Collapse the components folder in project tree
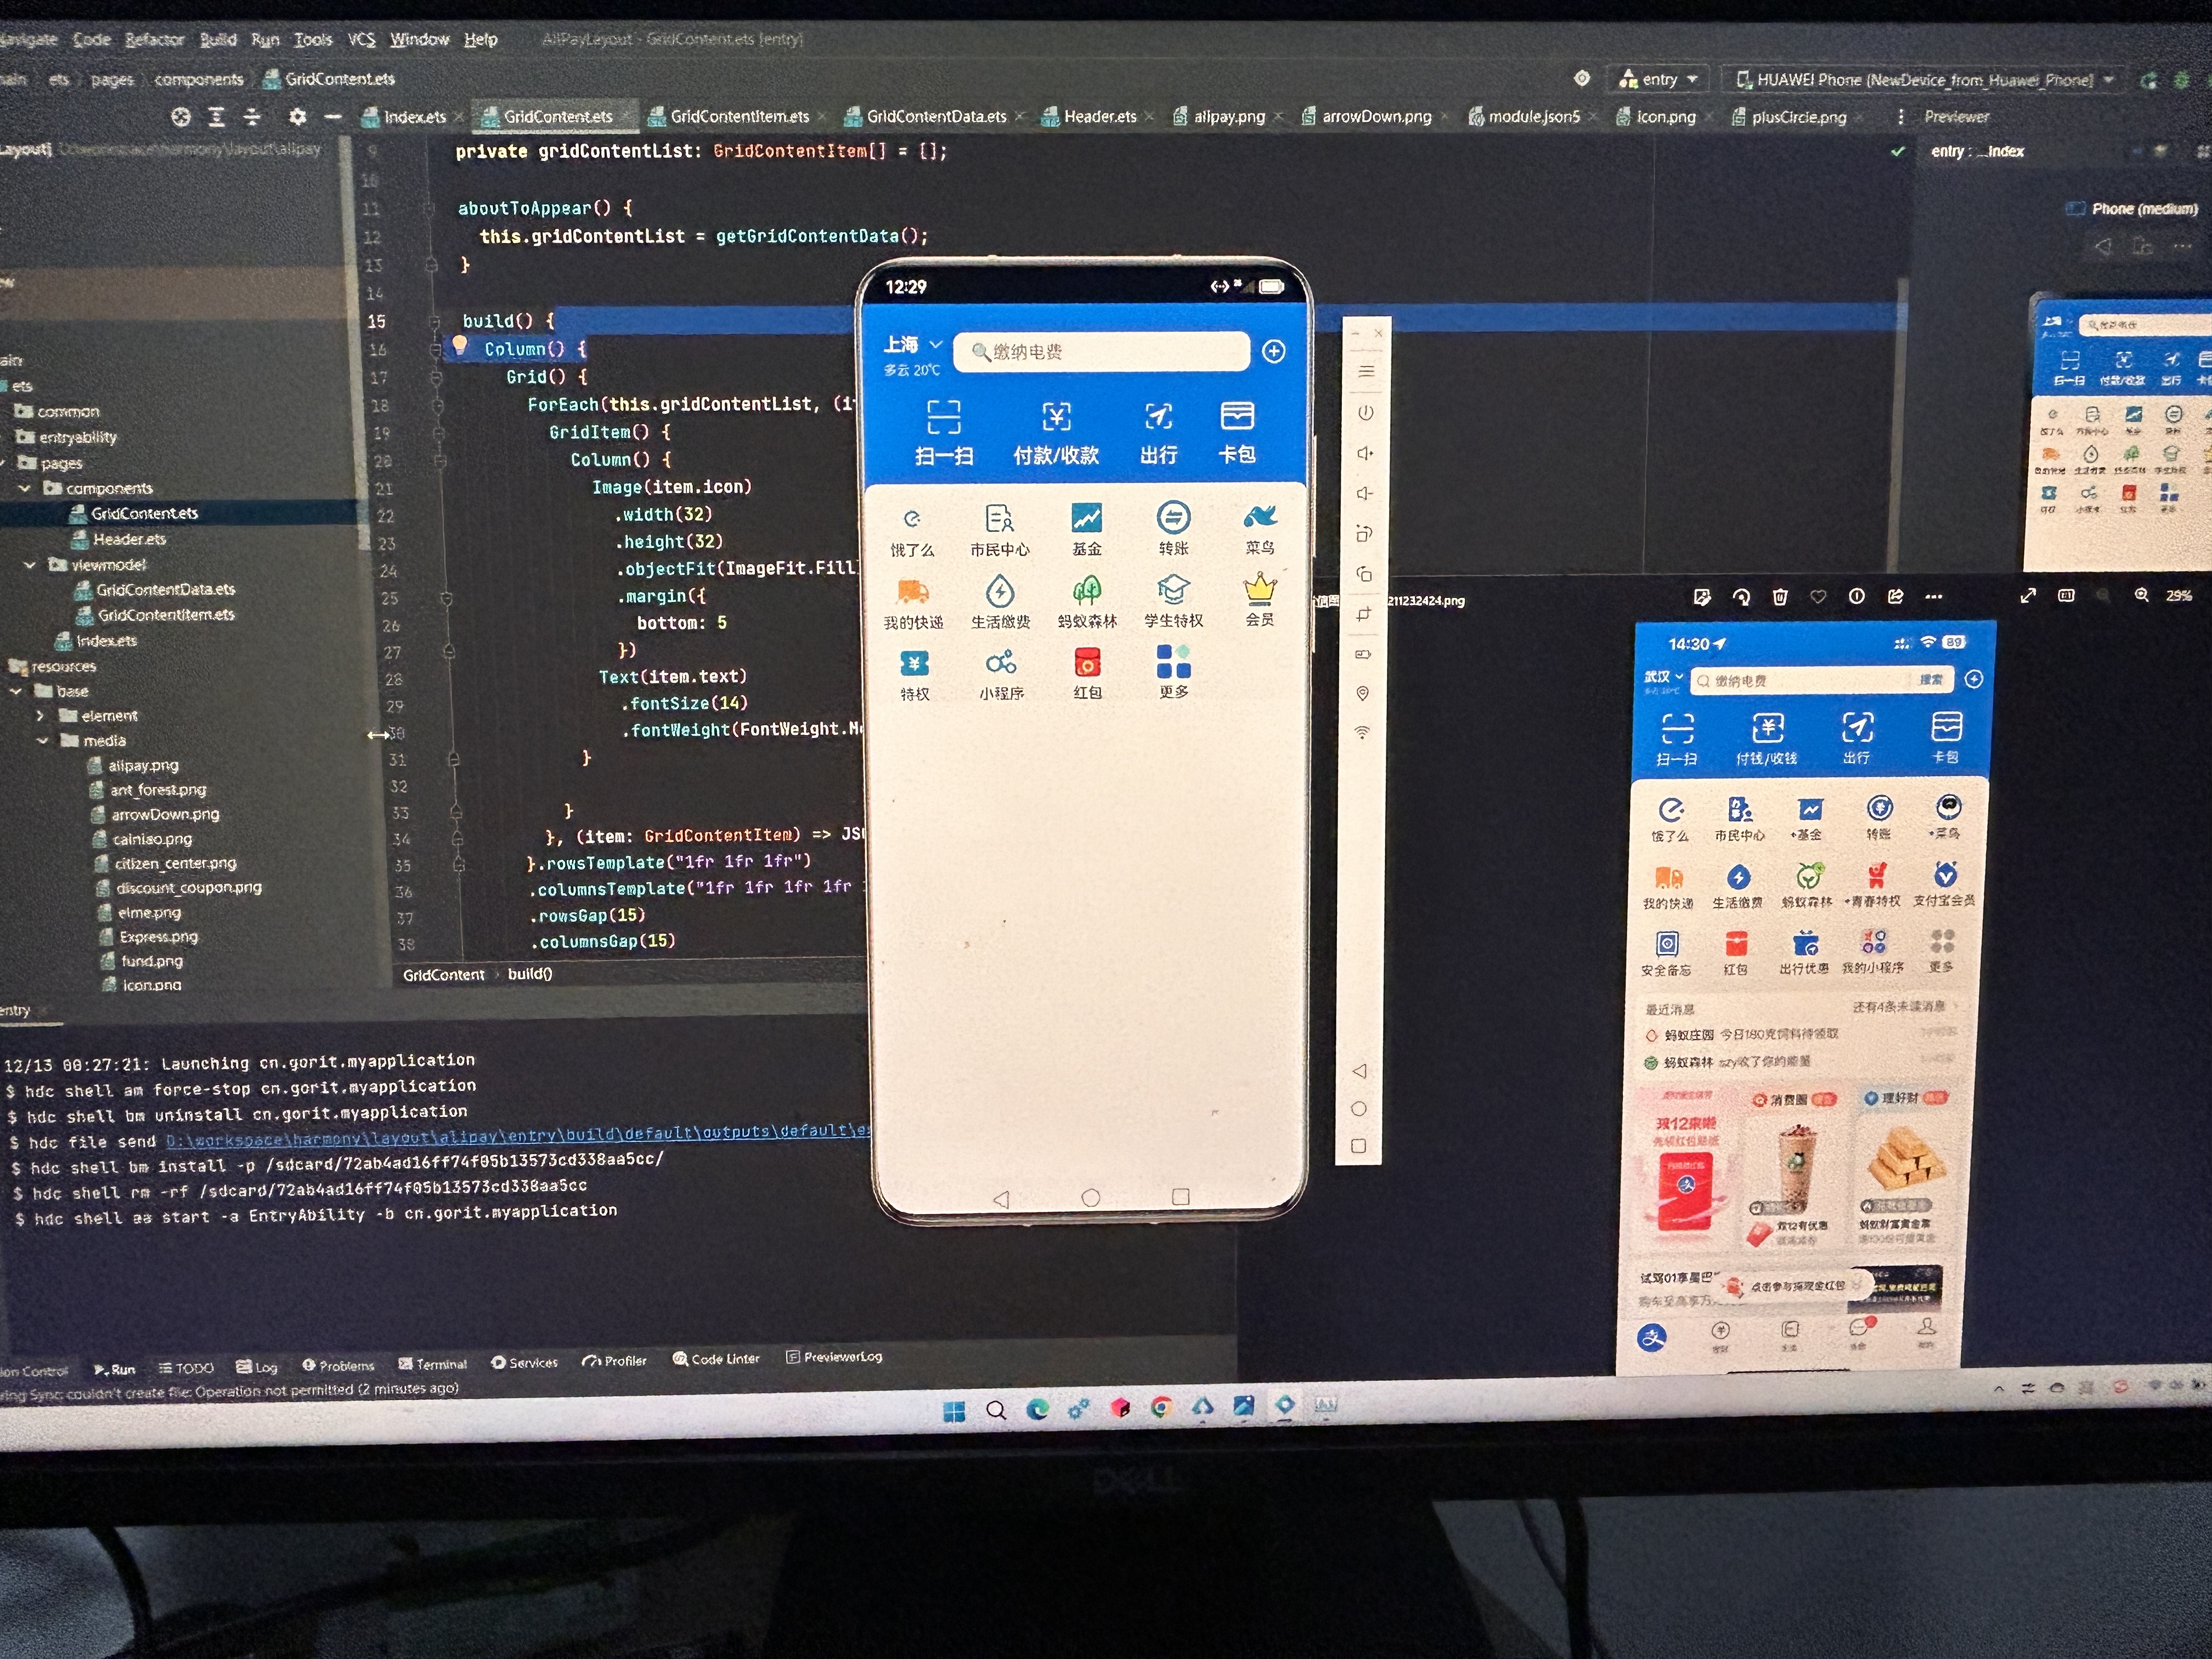The image size is (2212, 1659). tap(25, 488)
